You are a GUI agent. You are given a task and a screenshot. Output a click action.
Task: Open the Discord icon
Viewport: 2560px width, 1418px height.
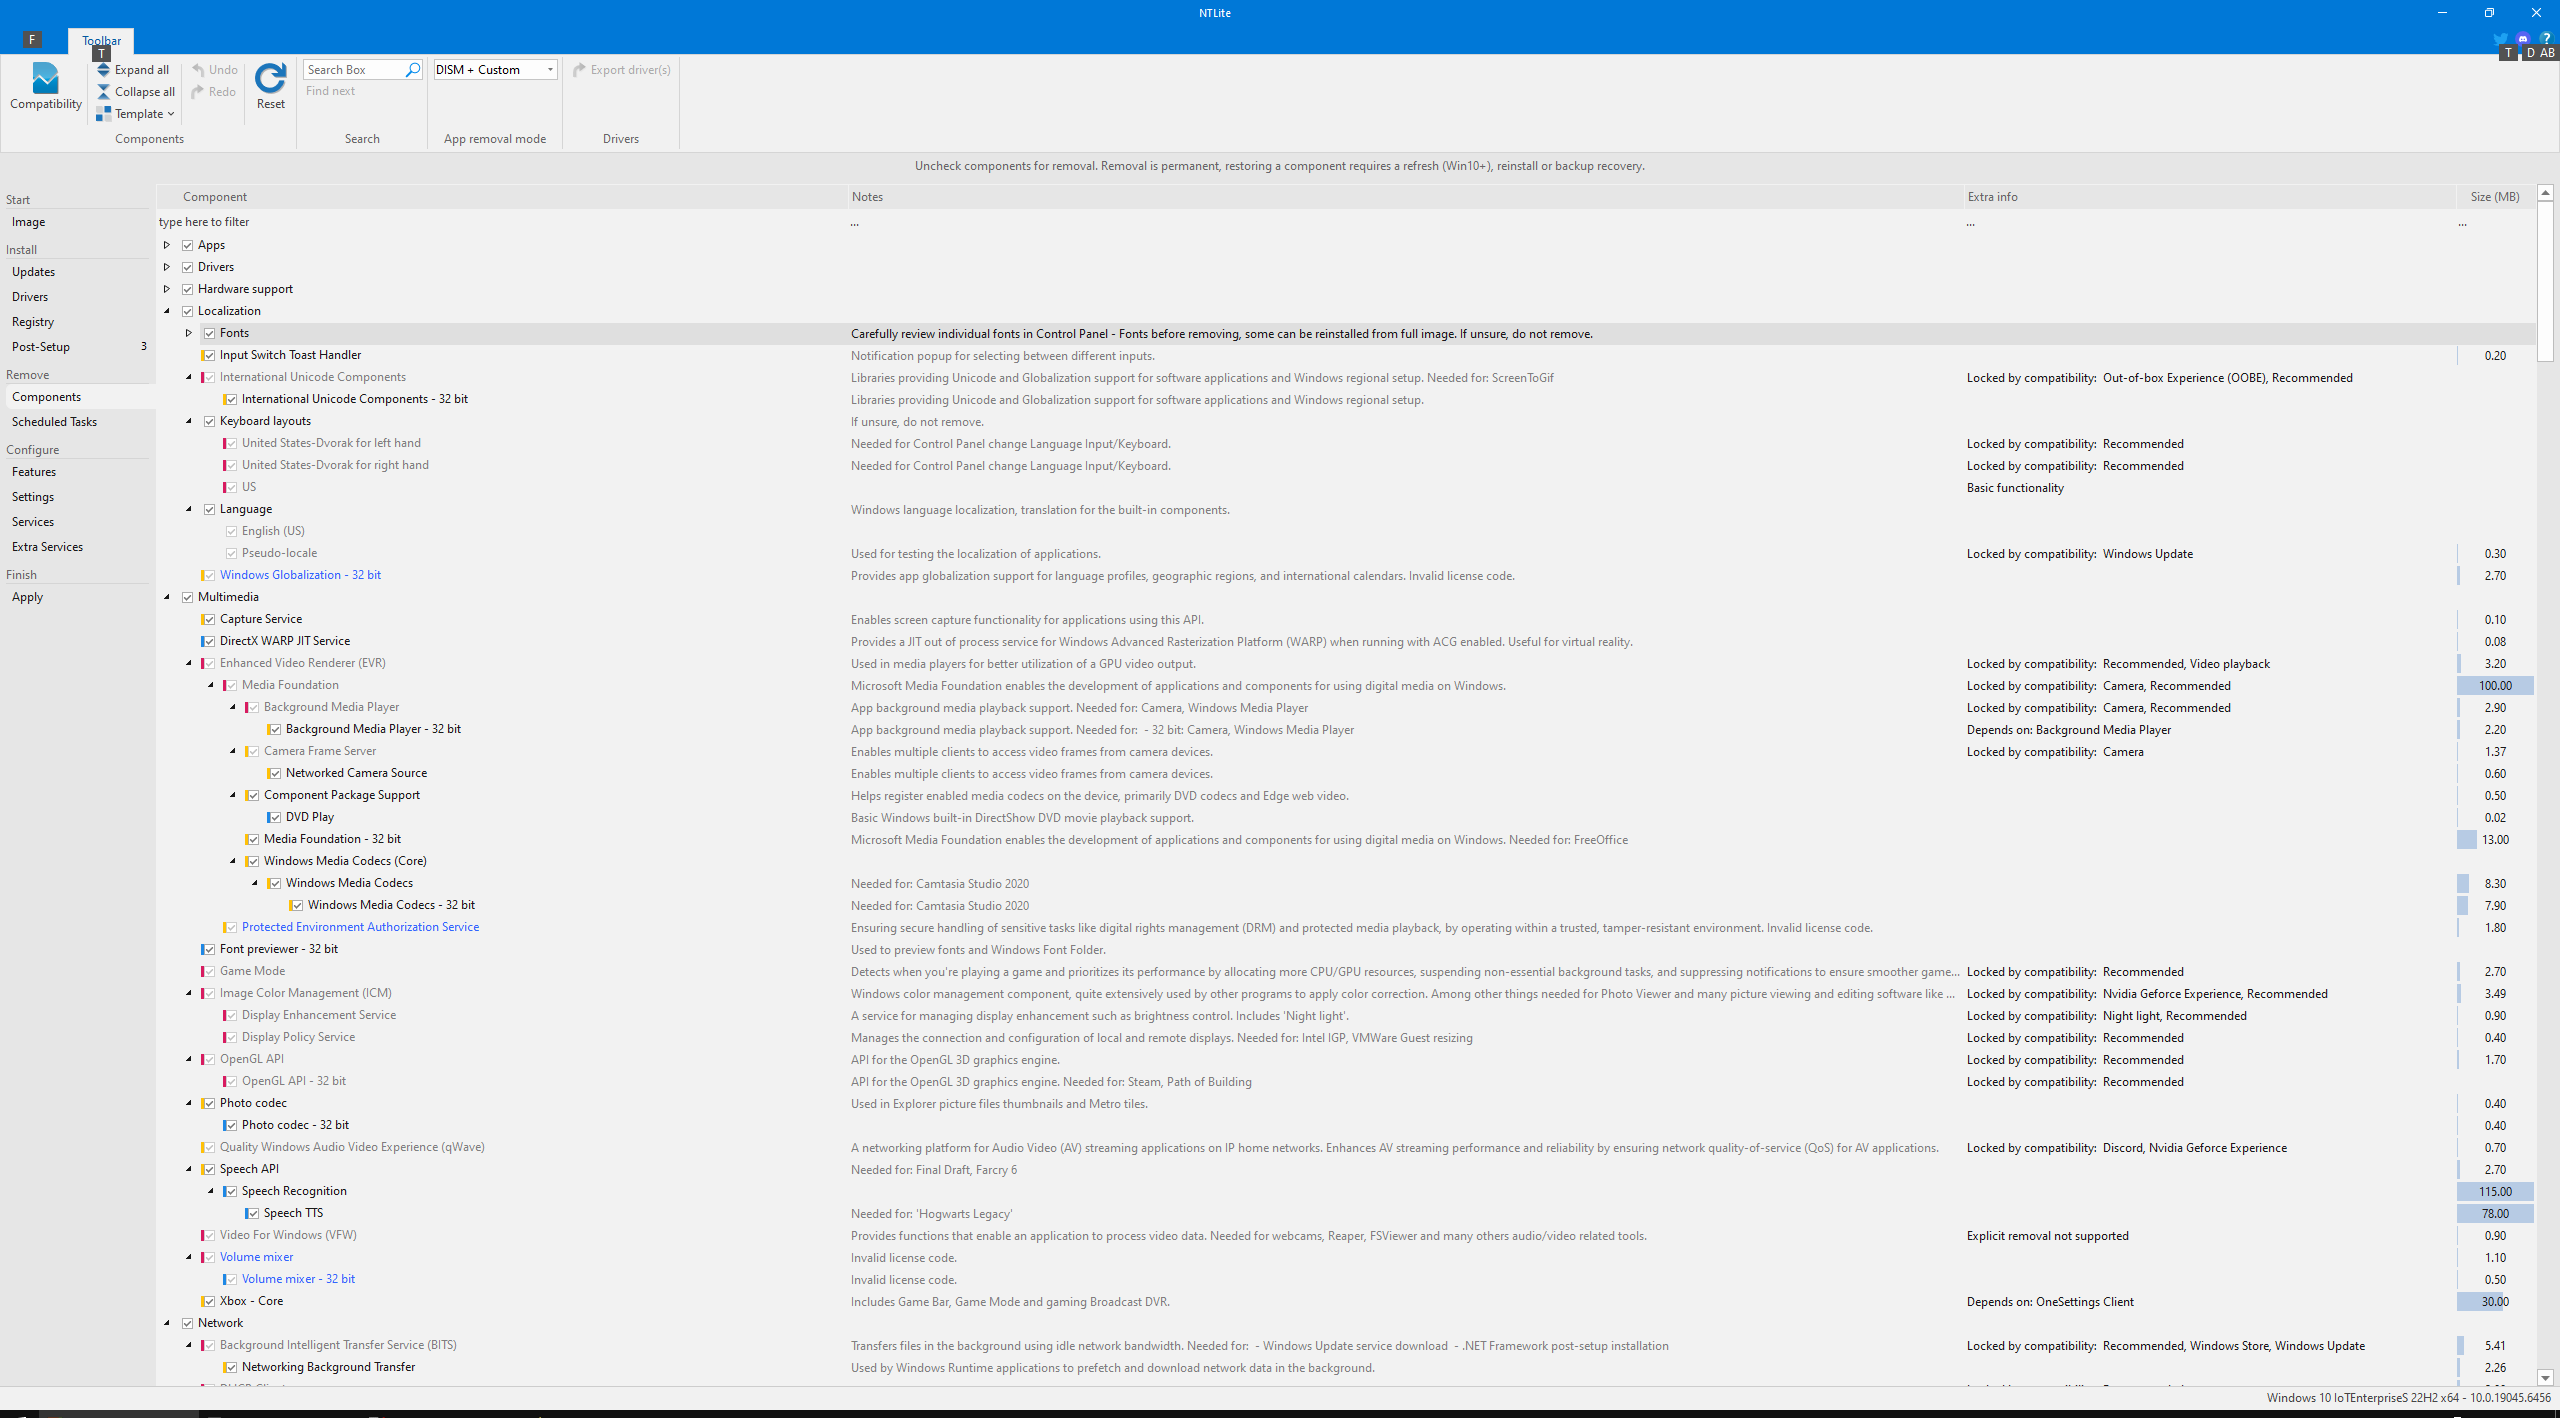click(x=2523, y=39)
